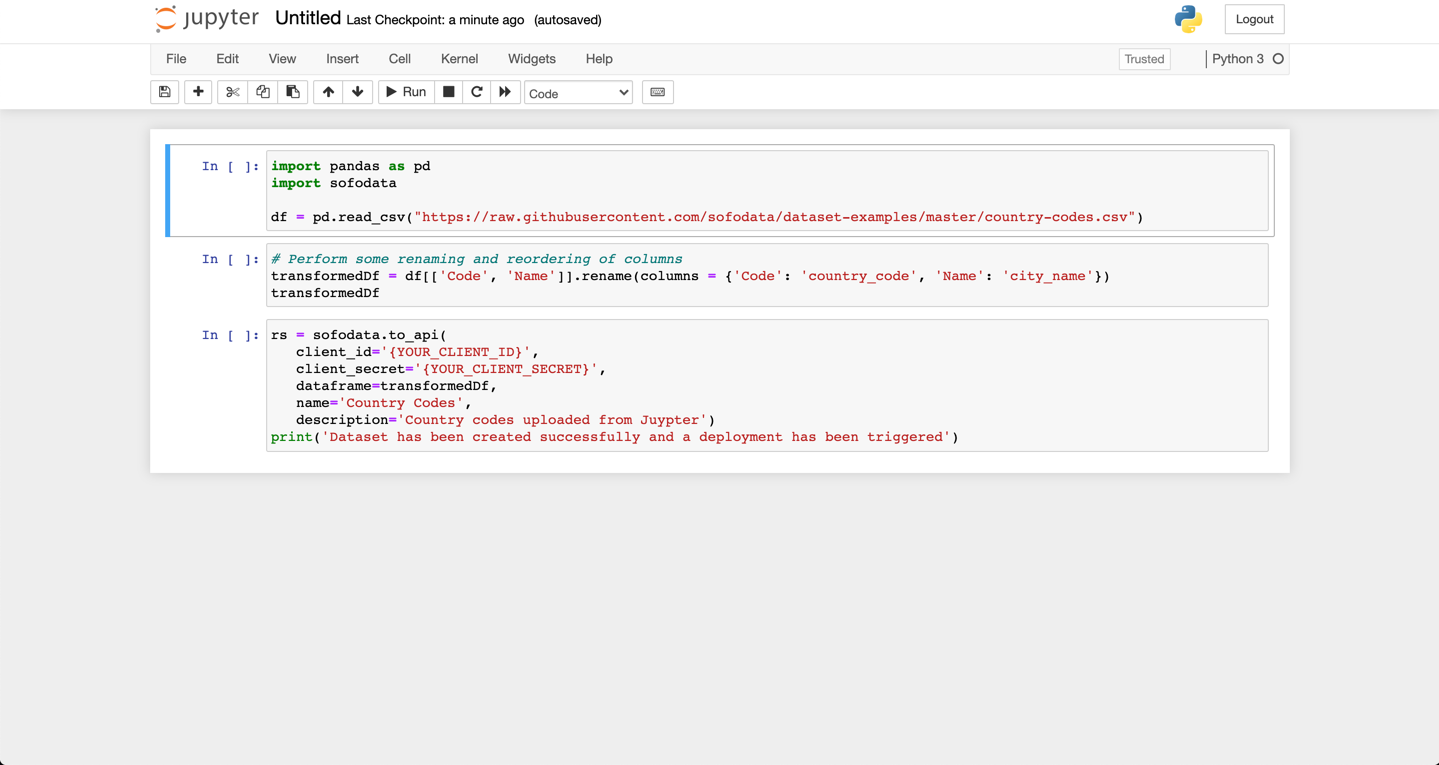Click 'import sofodata' line
Viewport: 1439px width, 765px height.
pos(334,183)
